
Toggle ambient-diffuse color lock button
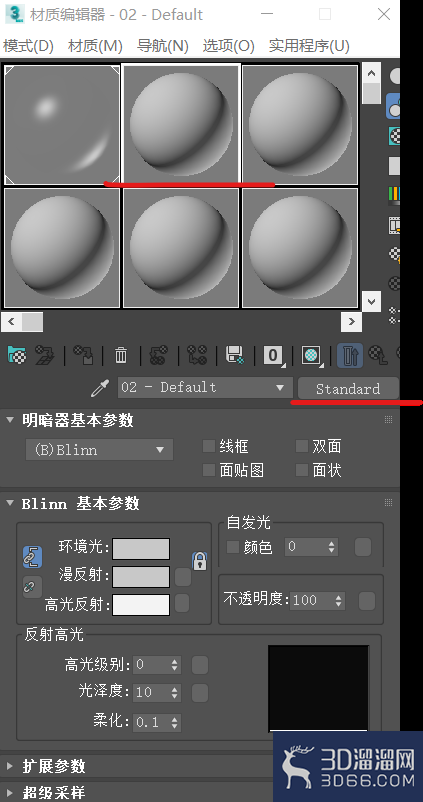pos(32,557)
